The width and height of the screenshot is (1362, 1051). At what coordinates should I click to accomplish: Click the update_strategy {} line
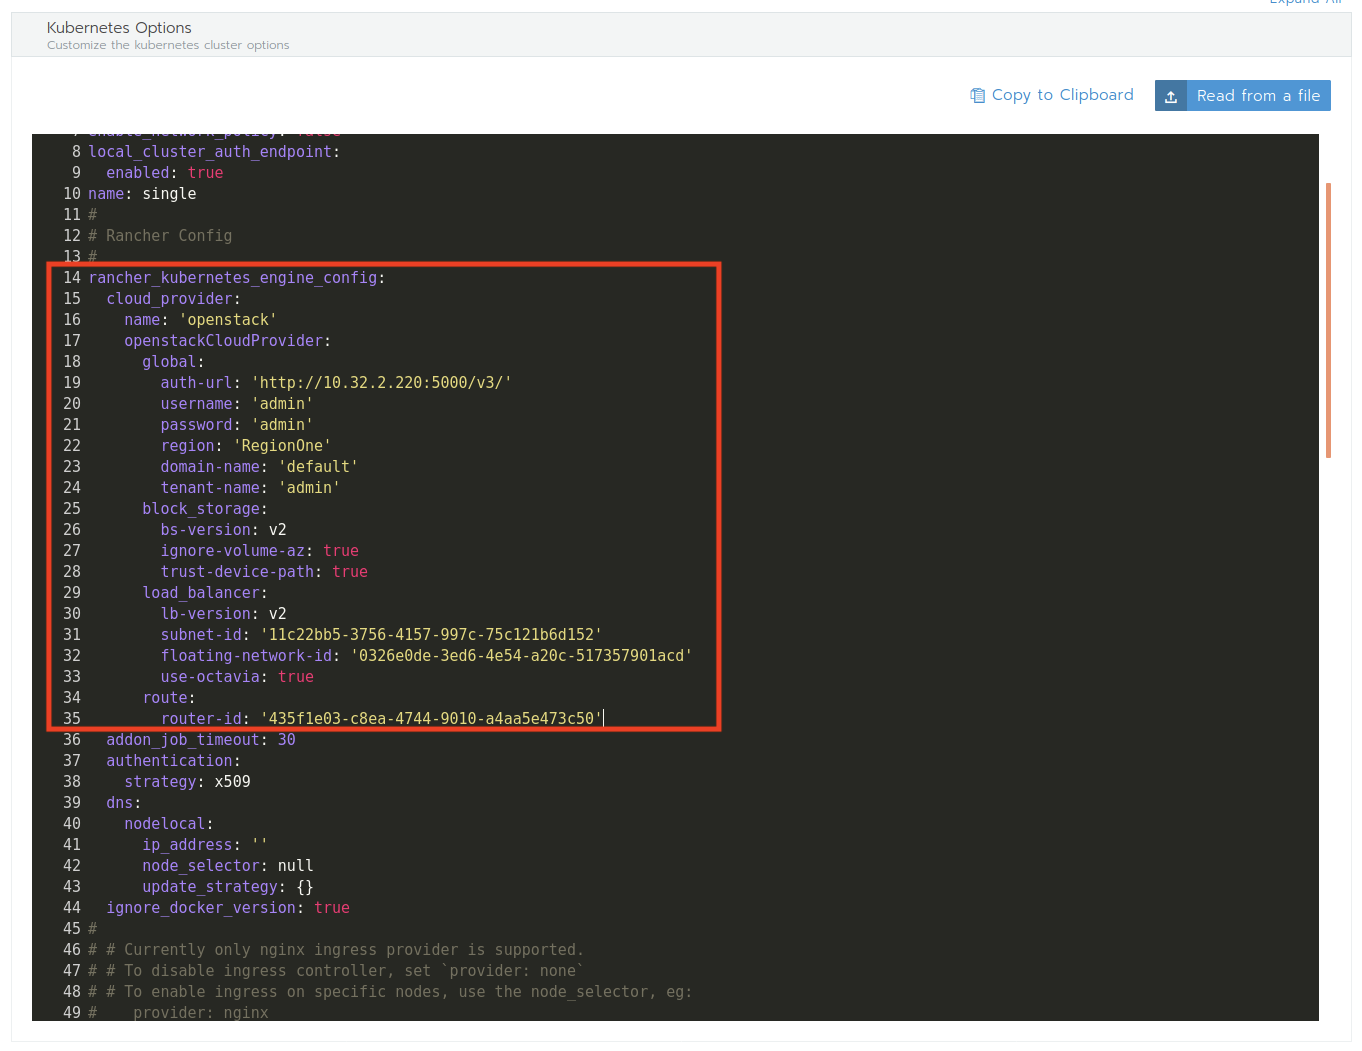click(x=228, y=887)
